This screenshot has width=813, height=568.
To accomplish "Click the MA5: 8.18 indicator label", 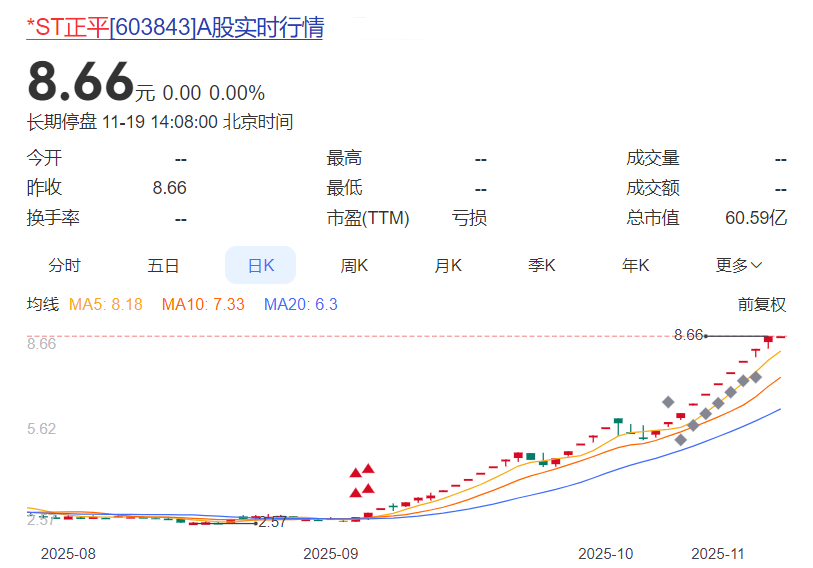I will [x=106, y=304].
